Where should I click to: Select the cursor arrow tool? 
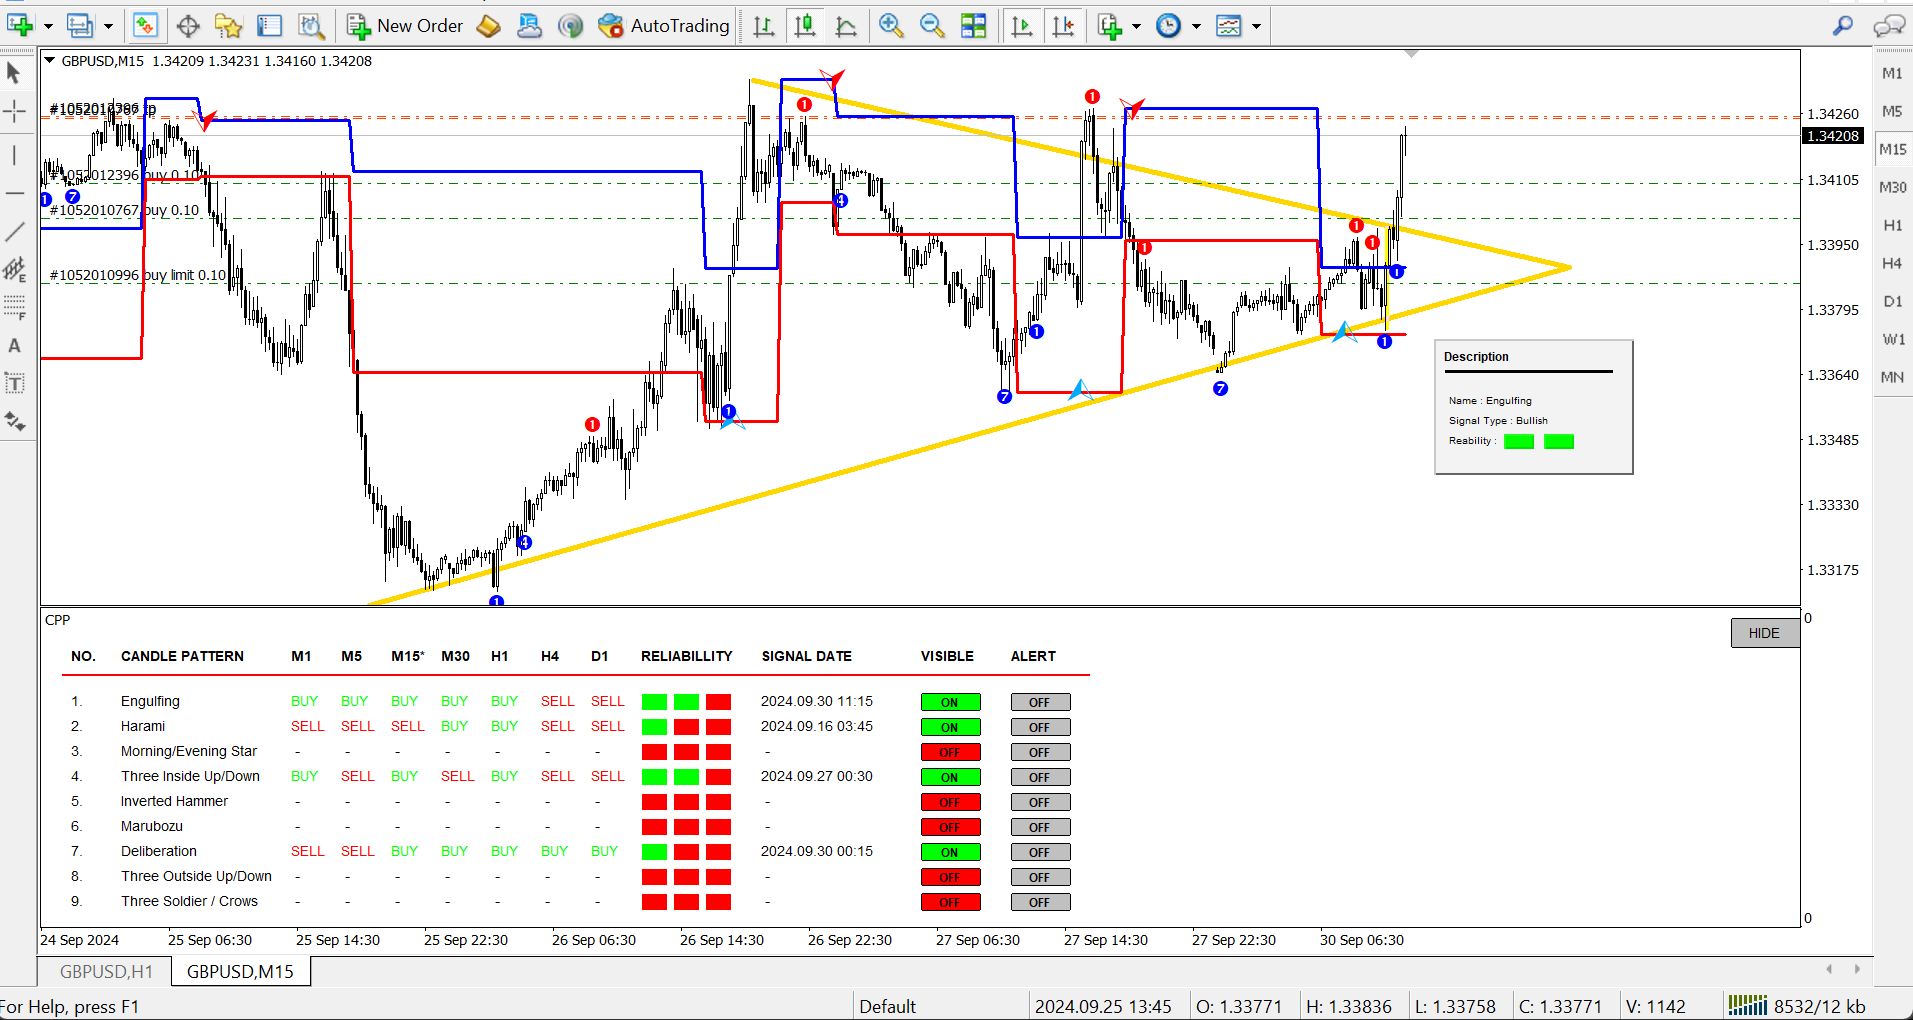click(14, 73)
